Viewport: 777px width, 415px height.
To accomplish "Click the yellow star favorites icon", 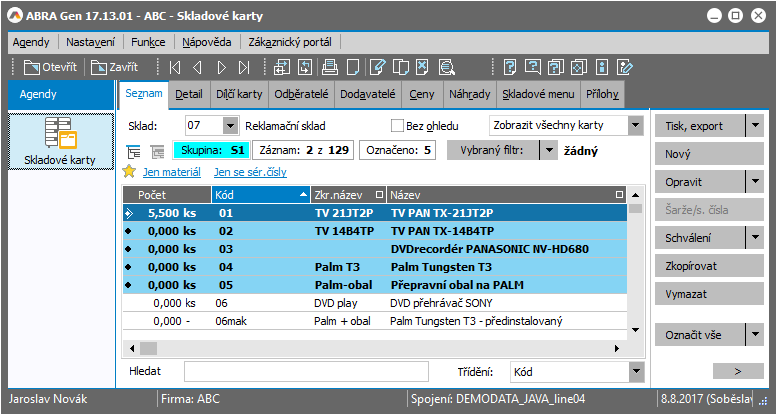I will (129, 172).
